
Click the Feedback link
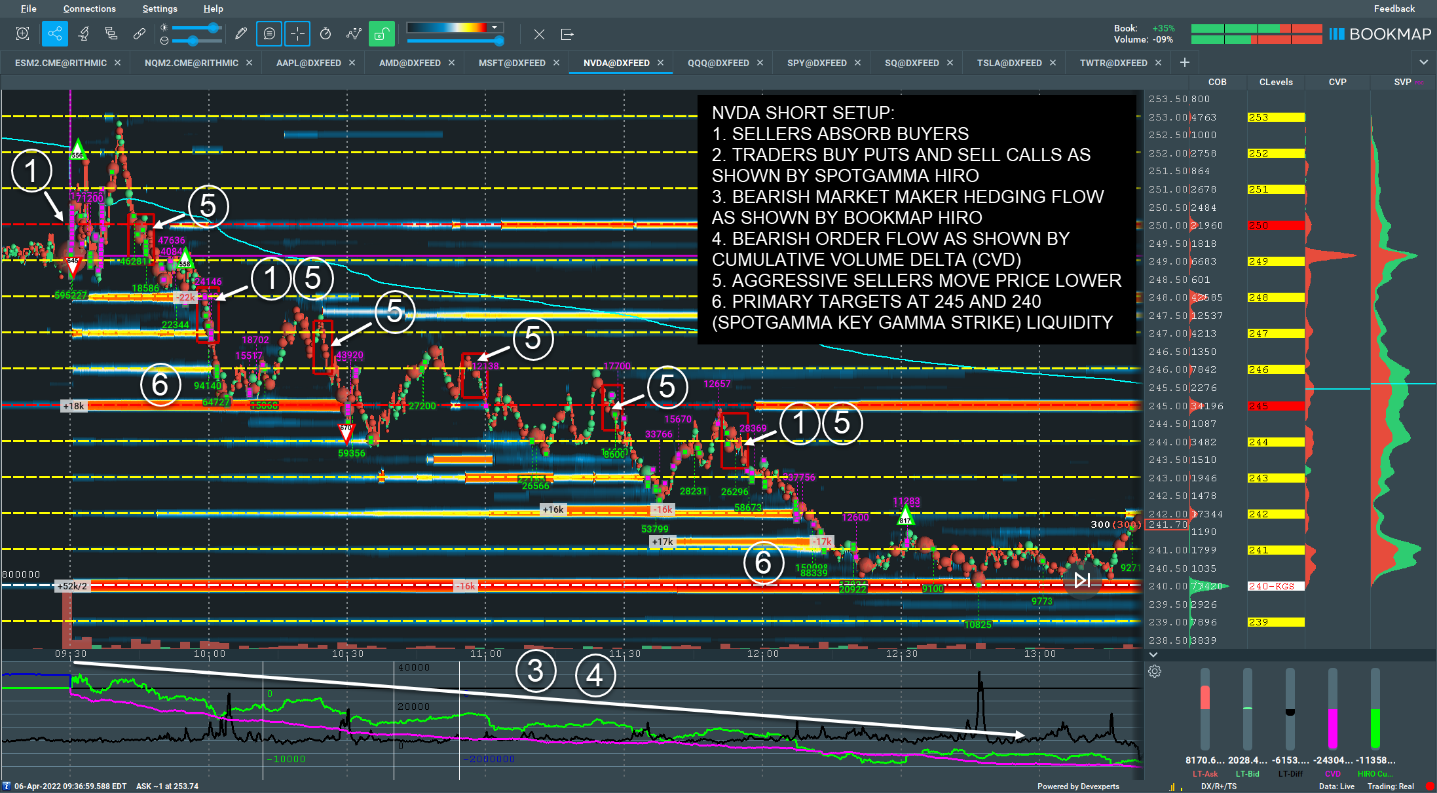click(1394, 8)
